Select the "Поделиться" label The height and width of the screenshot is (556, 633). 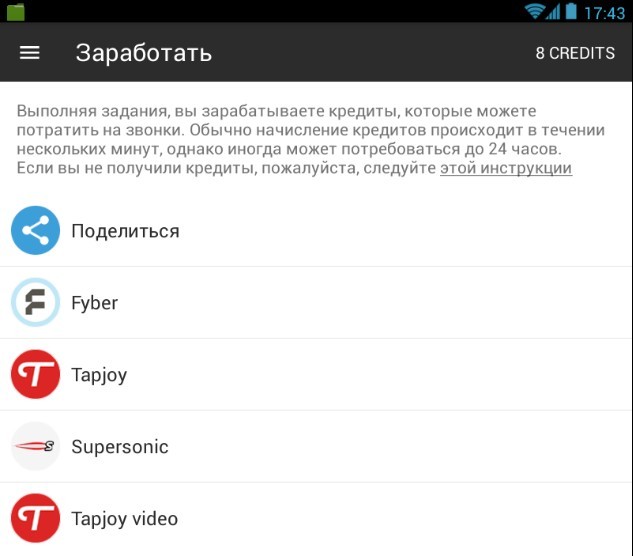(125, 231)
